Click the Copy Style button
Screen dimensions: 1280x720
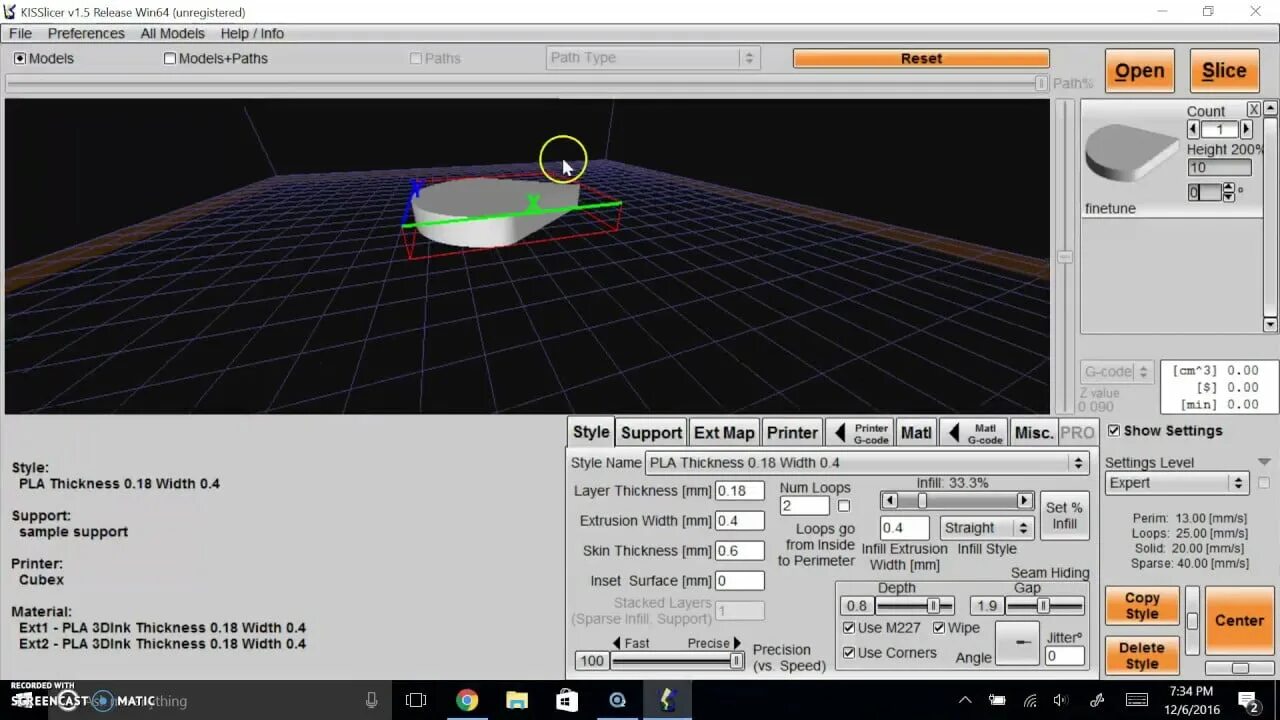[x=1141, y=606]
